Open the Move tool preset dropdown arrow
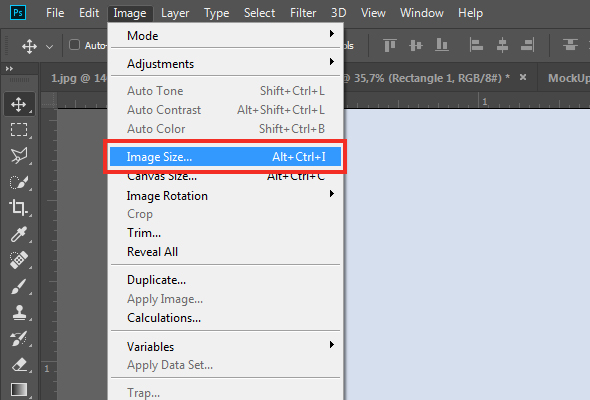 pos(49,47)
